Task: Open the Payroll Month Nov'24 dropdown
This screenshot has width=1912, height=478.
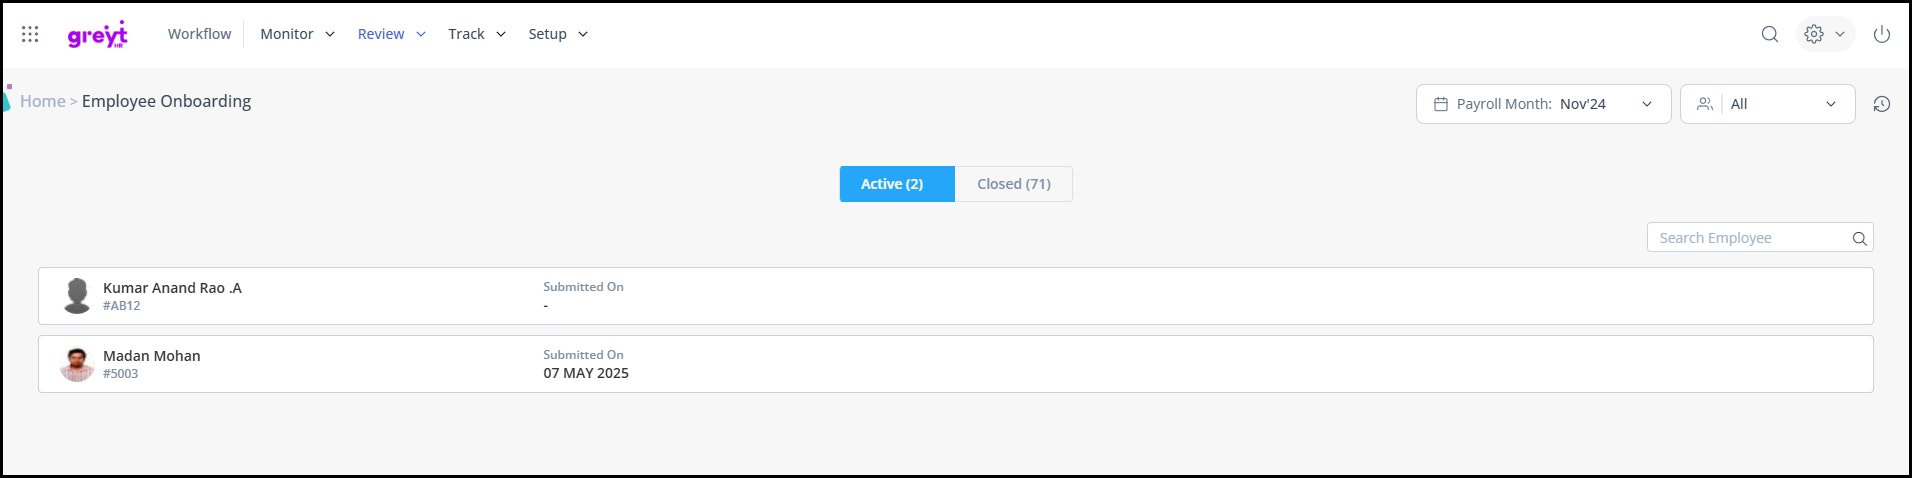Action: click(x=1543, y=104)
